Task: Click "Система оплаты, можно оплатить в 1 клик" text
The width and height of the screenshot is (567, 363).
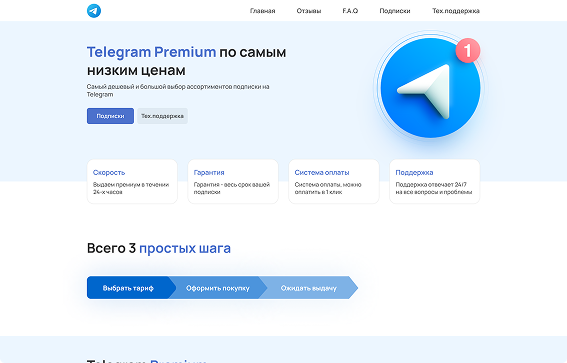Action: [x=328, y=188]
